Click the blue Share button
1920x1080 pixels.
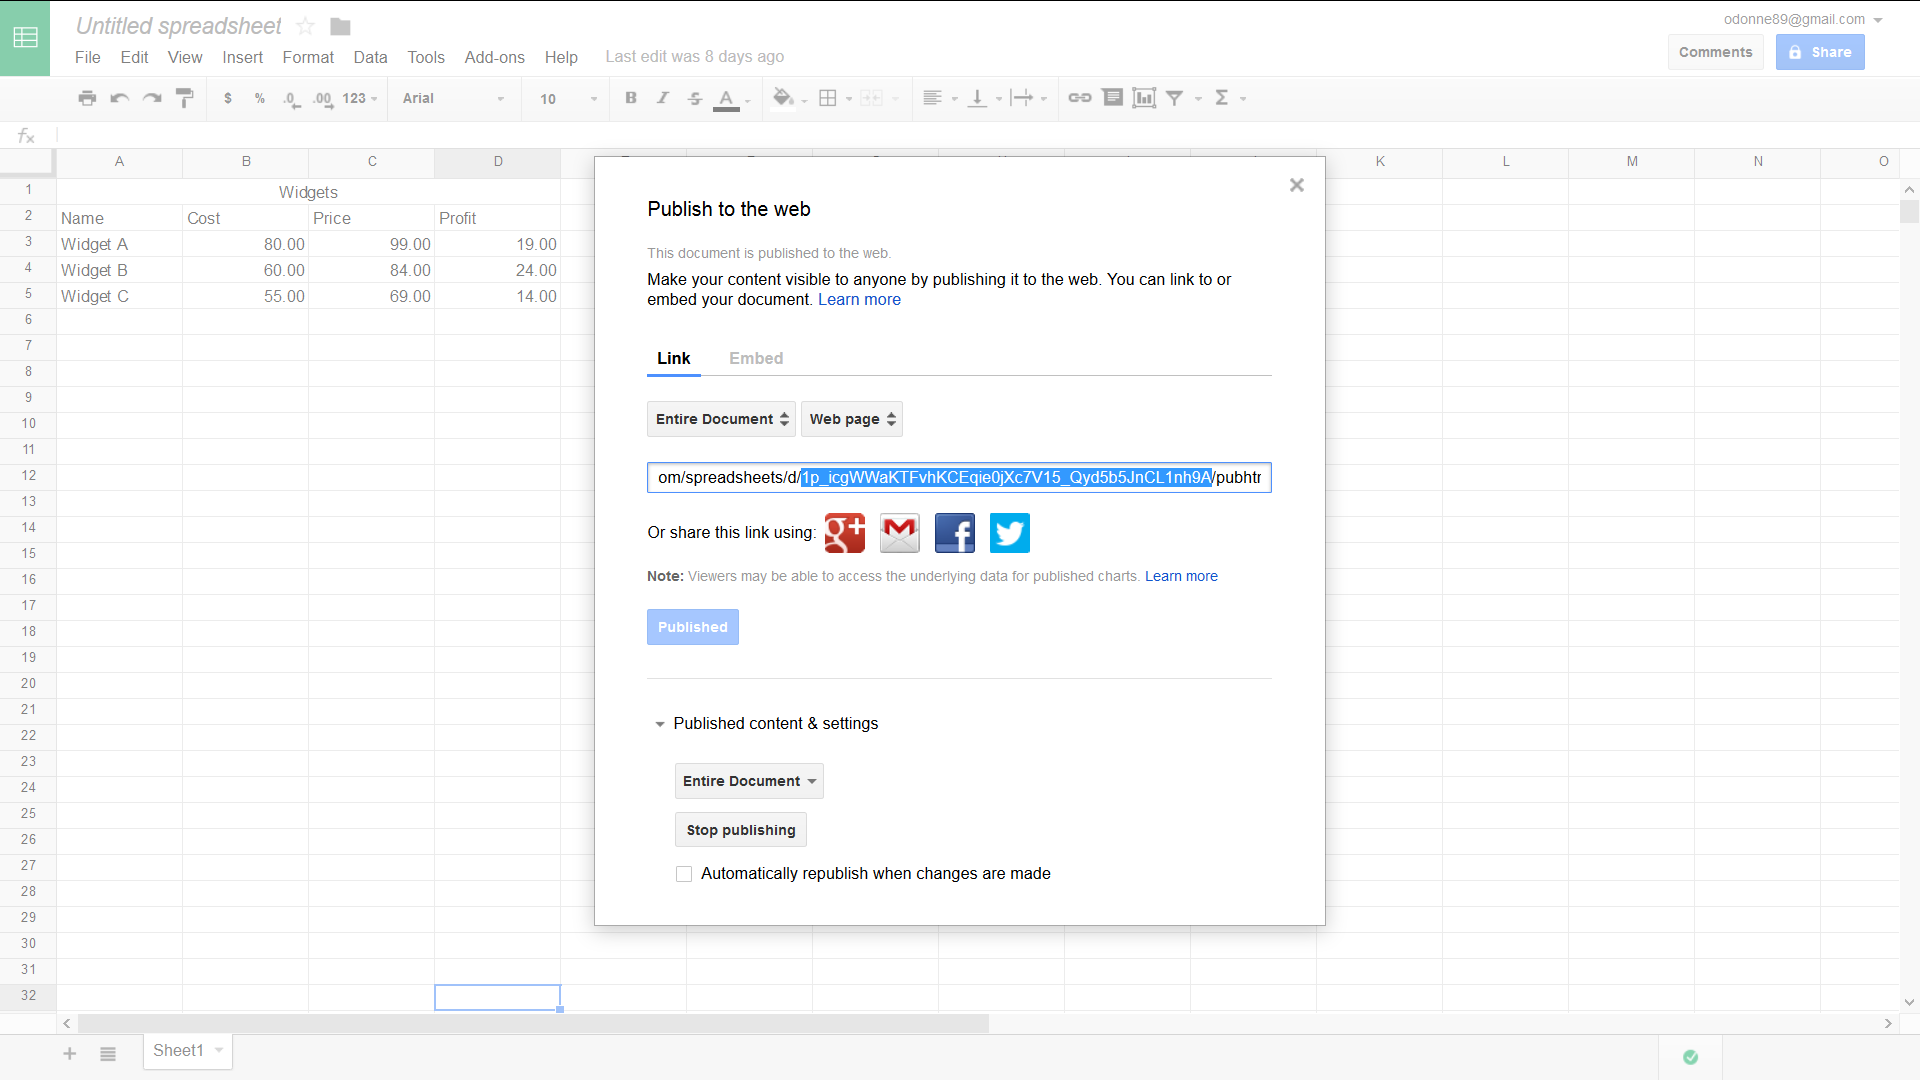tap(1820, 52)
